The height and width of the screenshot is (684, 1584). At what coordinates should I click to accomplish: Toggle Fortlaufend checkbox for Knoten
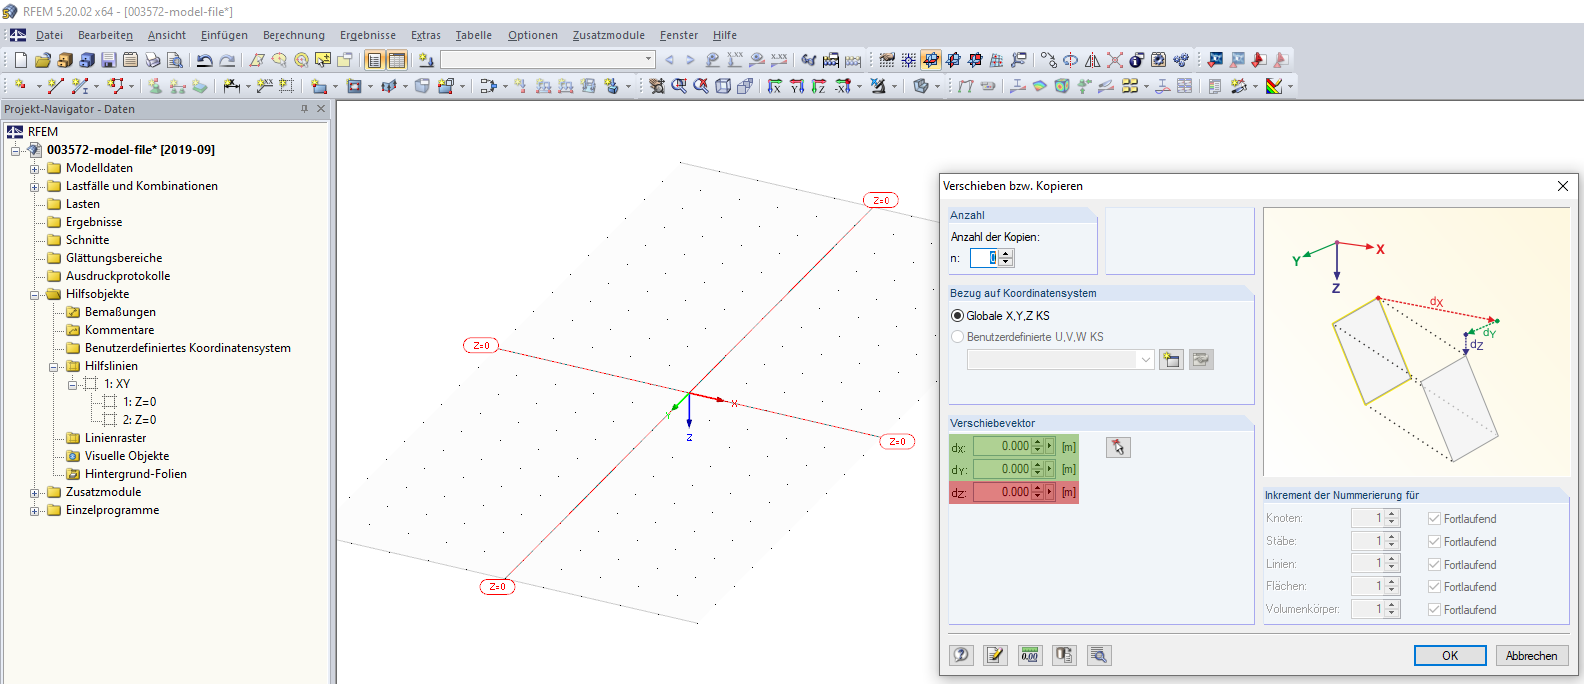click(1434, 518)
